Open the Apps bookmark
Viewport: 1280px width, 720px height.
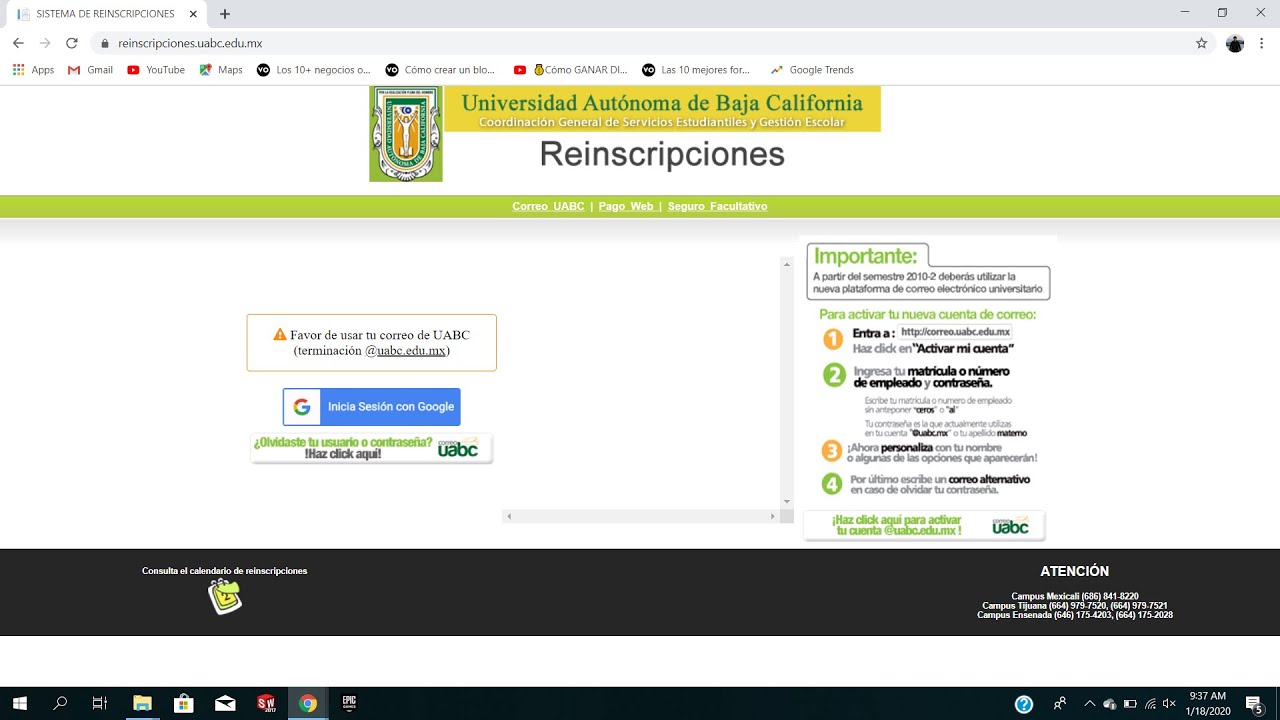coord(33,70)
